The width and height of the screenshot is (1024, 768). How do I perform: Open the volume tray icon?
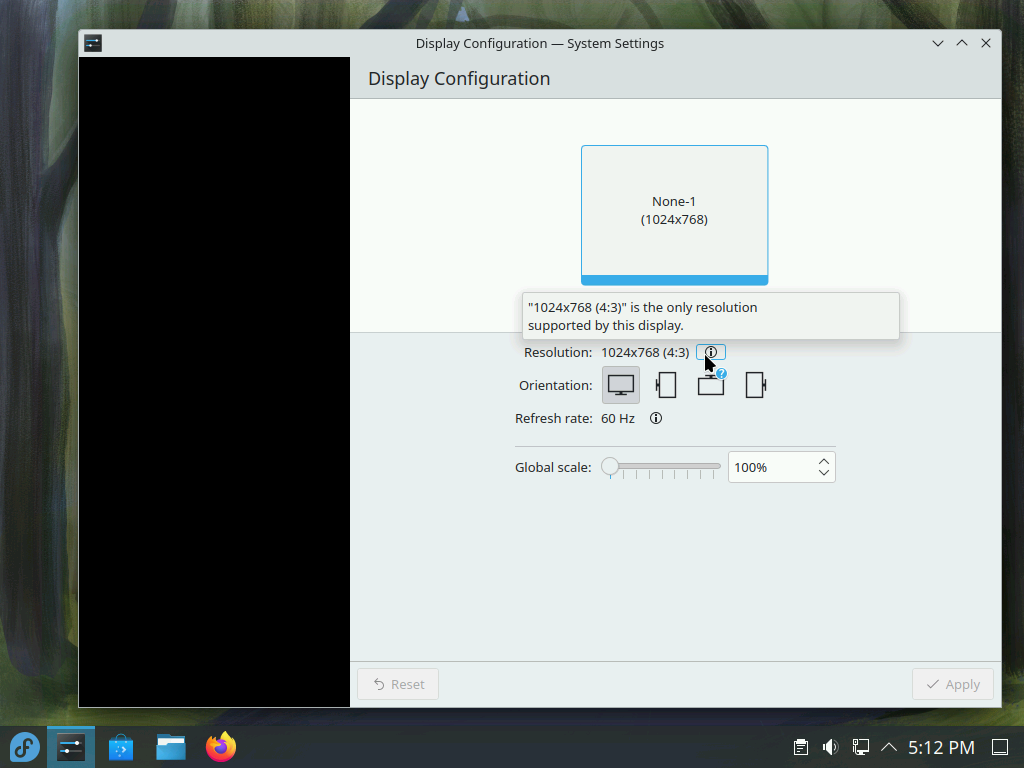(x=830, y=747)
